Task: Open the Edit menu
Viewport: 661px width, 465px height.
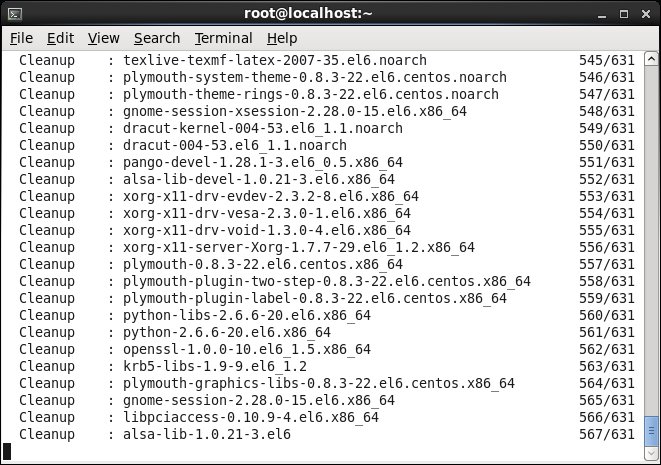Action: (60, 38)
